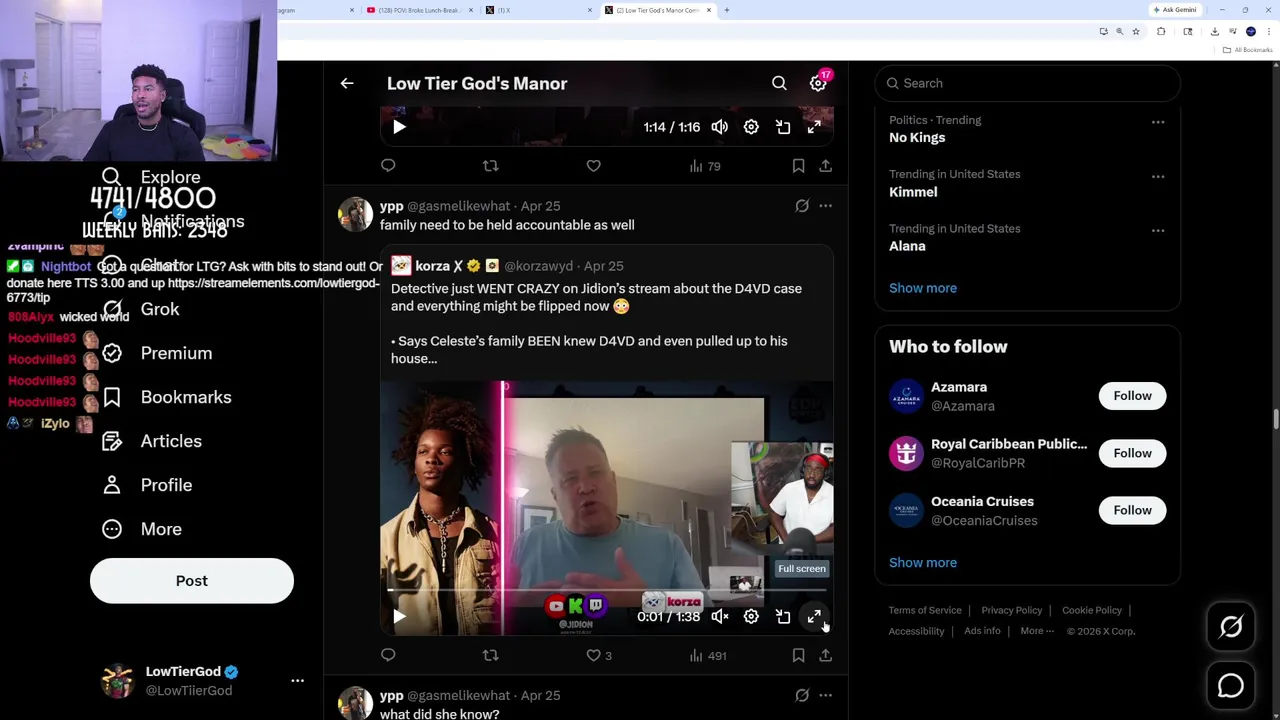
Task: Play the top video at 1:14 / 1:16
Action: pyautogui.click(x=399, y=127)
